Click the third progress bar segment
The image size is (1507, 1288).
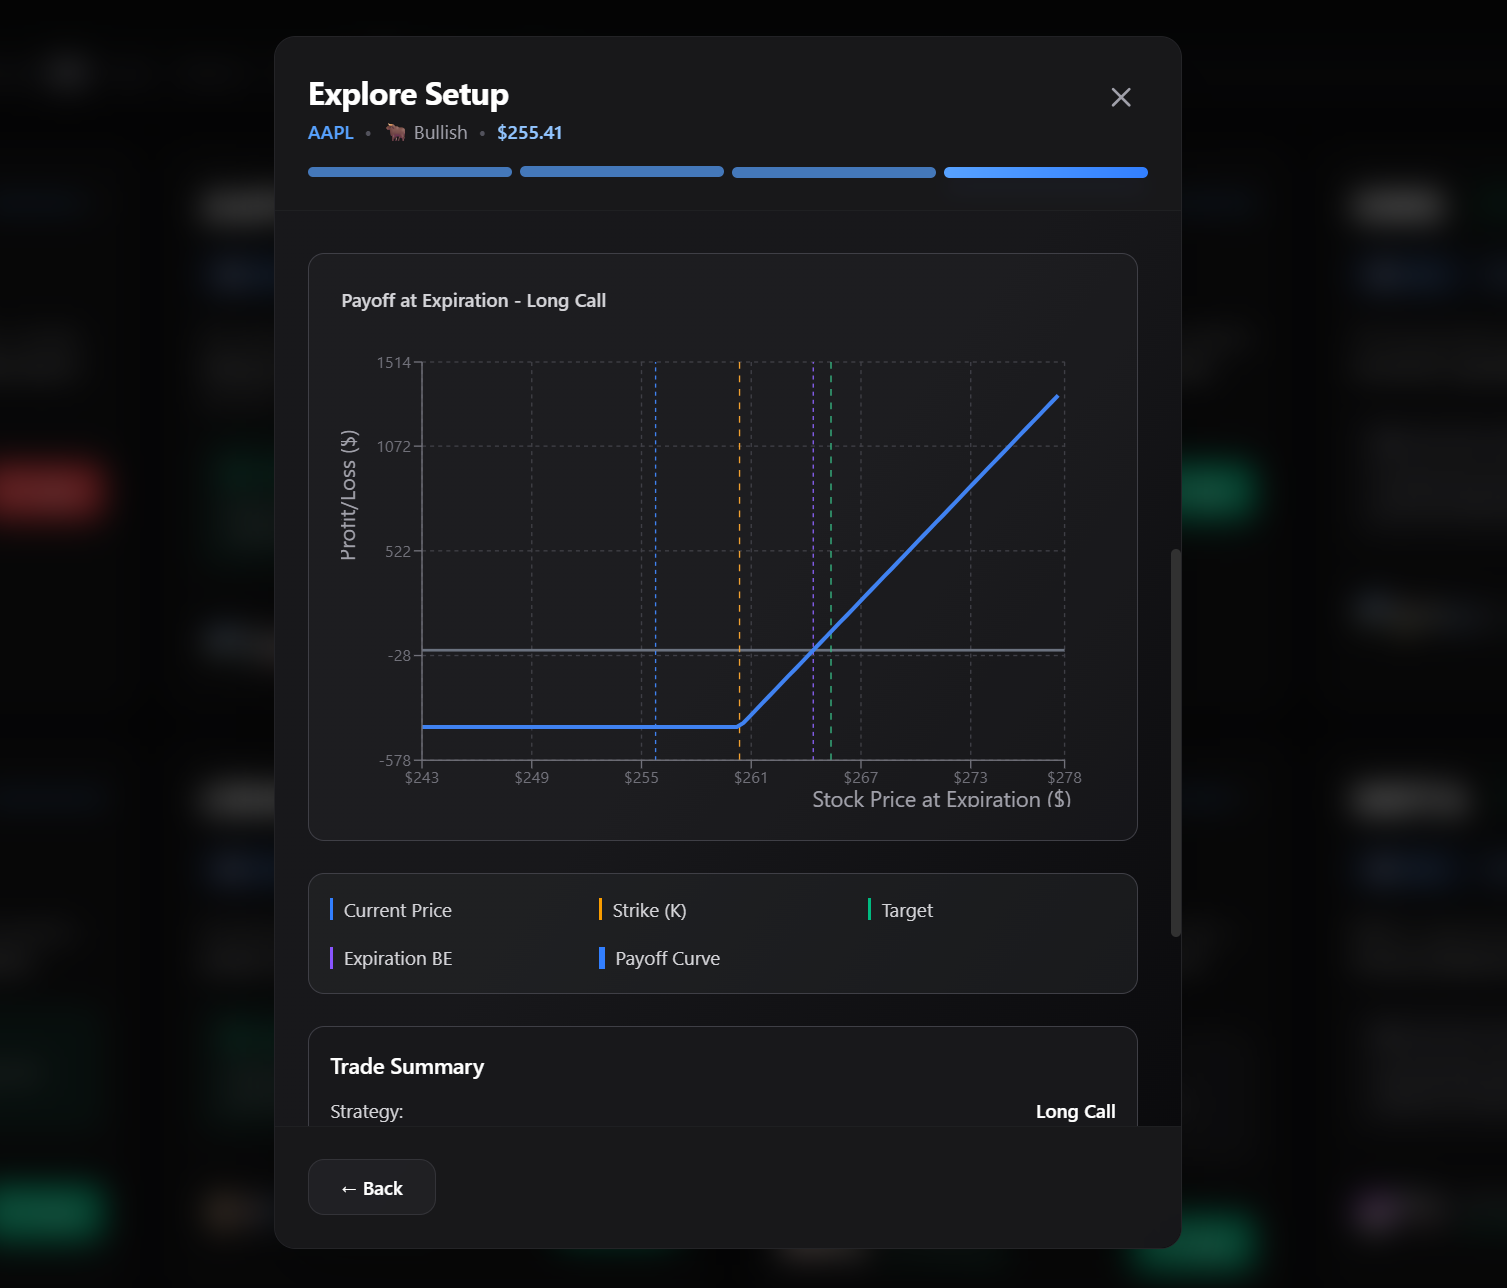[833, 171]
